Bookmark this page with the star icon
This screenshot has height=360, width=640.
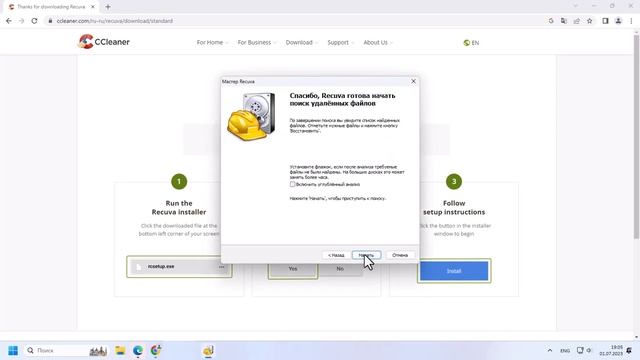589,21
